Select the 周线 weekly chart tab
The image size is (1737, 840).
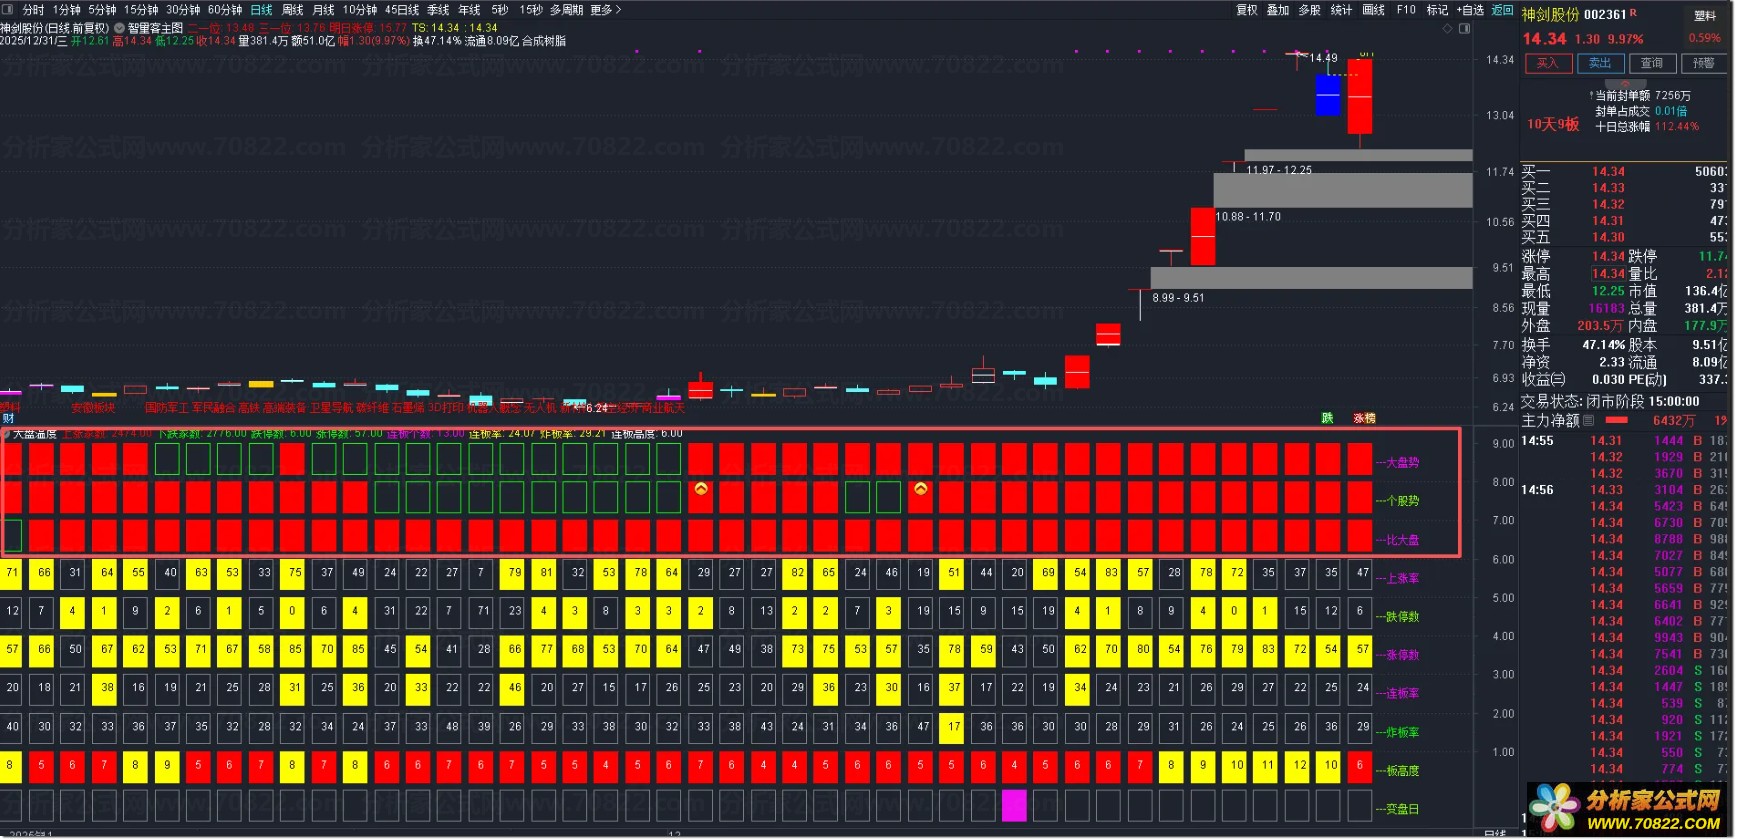click(x=293, y=9)
